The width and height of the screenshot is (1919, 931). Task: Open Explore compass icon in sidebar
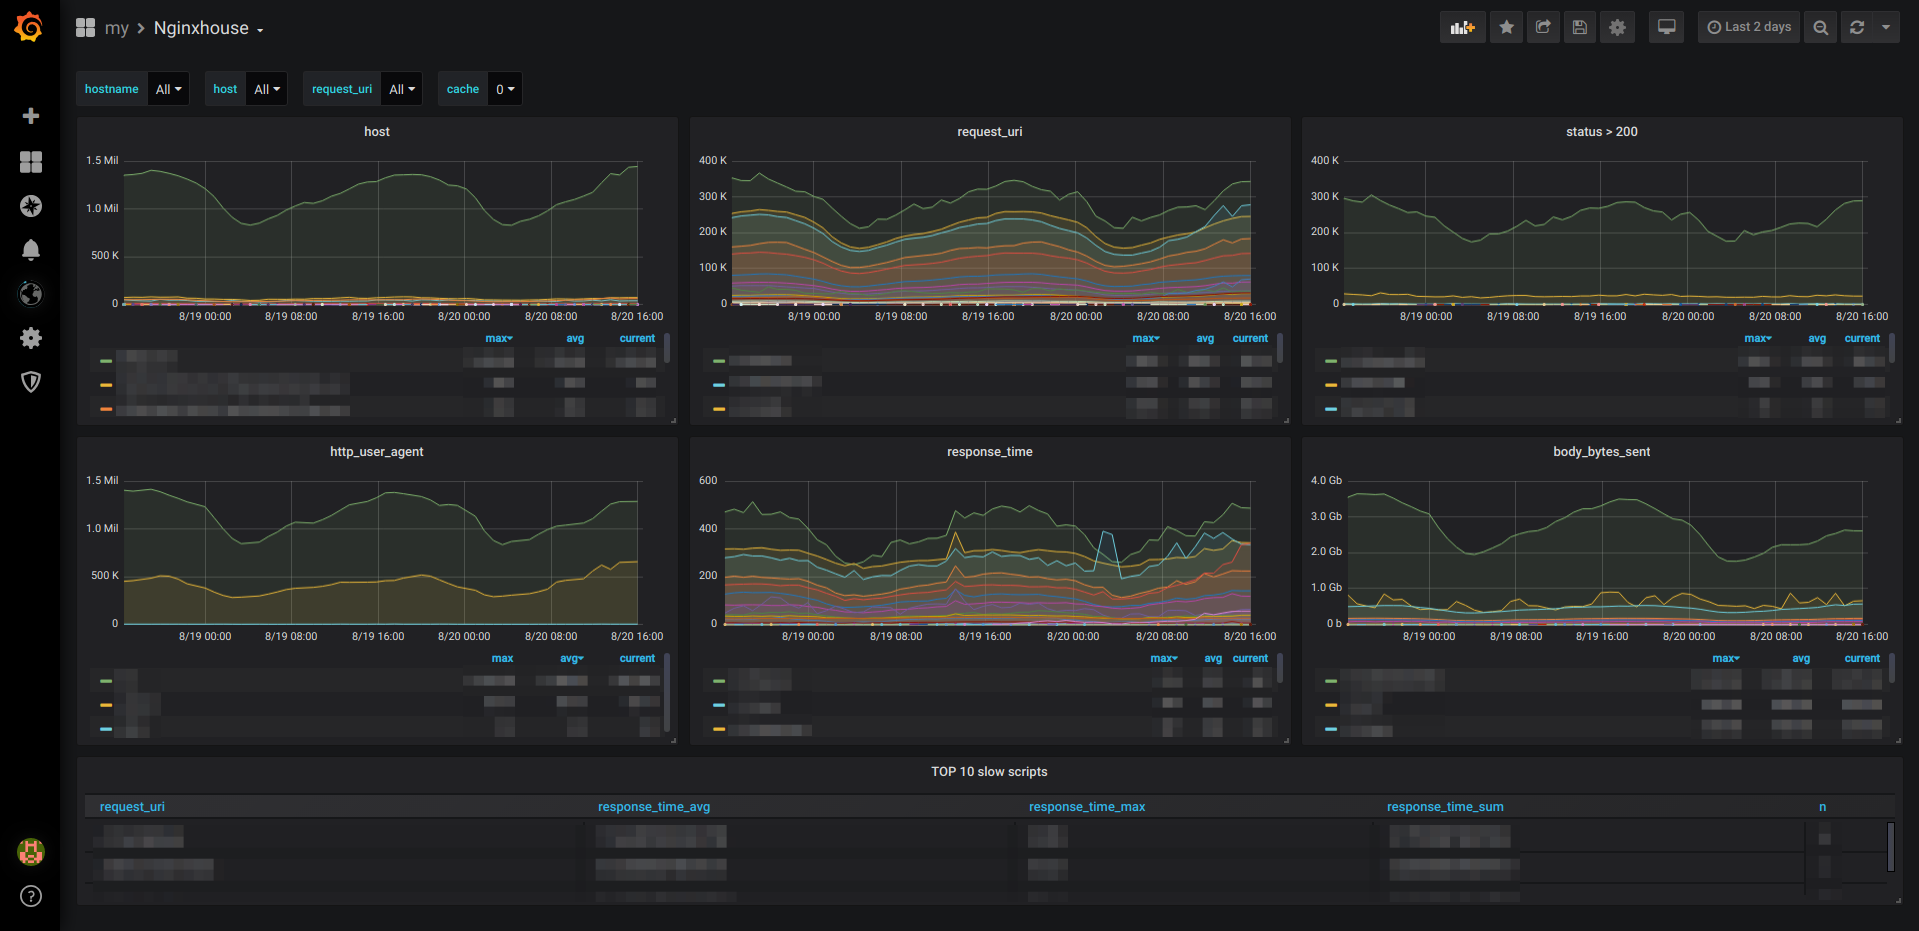coord(31,206)
